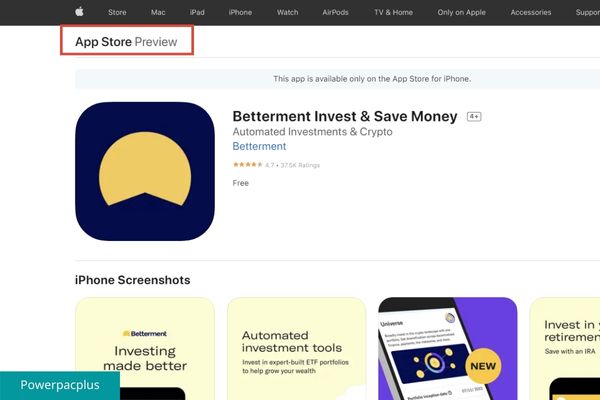Open the Automated investment tools screenshot

tap(297, 349)
